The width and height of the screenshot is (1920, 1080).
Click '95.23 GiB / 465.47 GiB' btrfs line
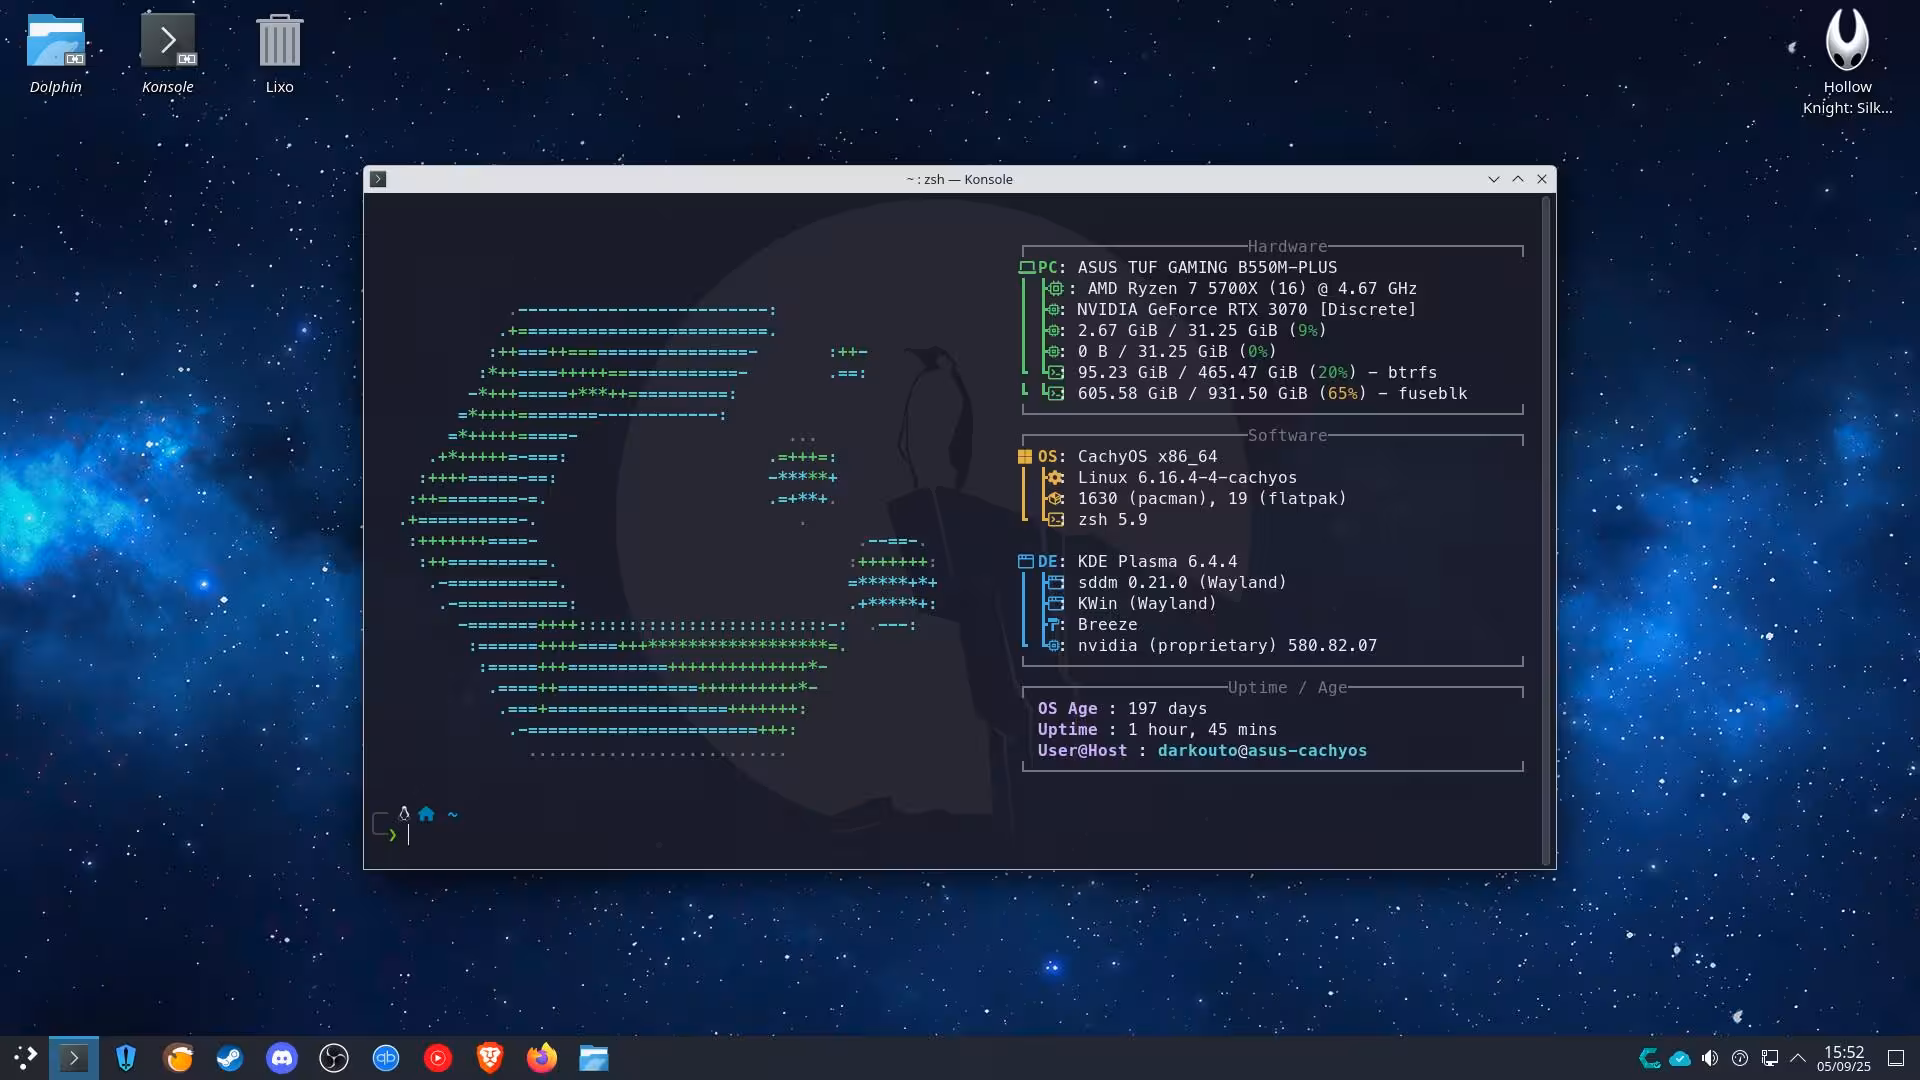coord(1257,372)
